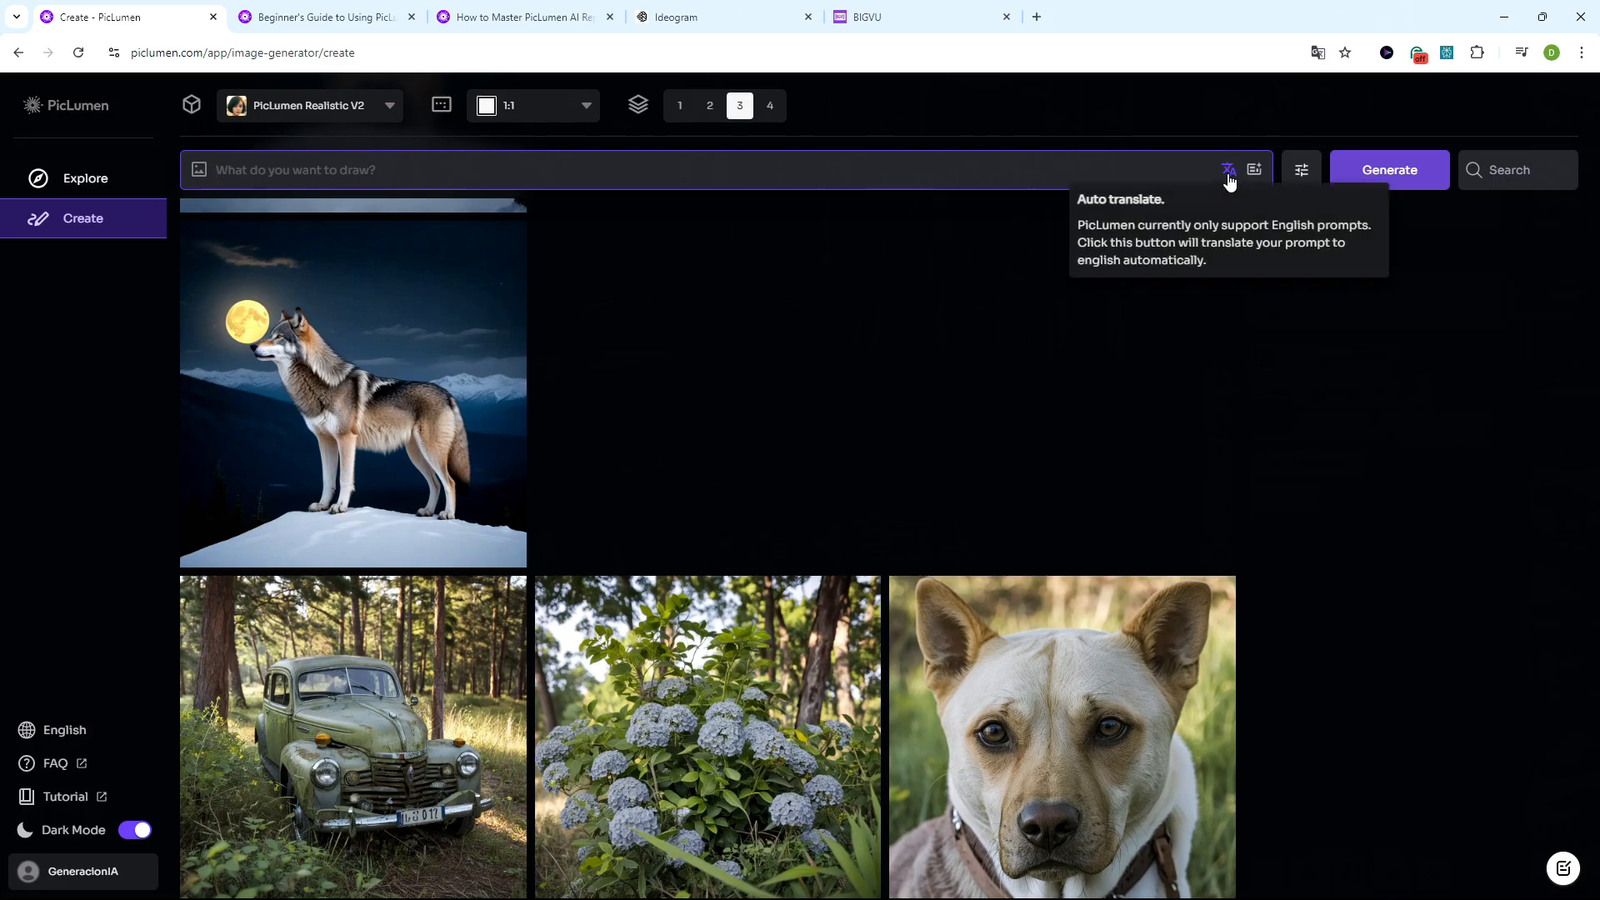Open the English language selector
This screenshot has height=900, width=1600.
tap(64, 730)
